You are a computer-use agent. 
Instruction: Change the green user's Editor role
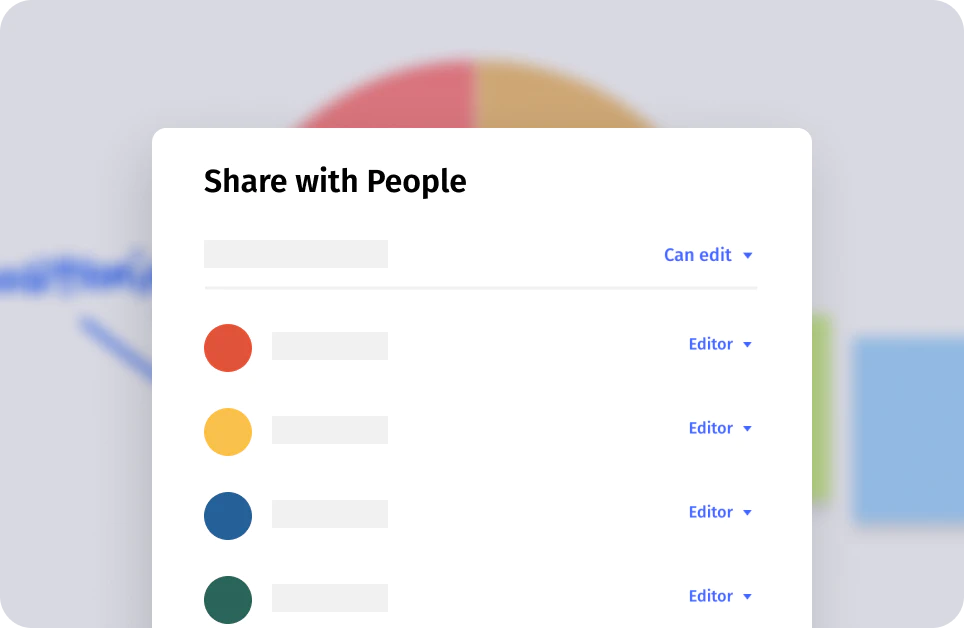711,596
